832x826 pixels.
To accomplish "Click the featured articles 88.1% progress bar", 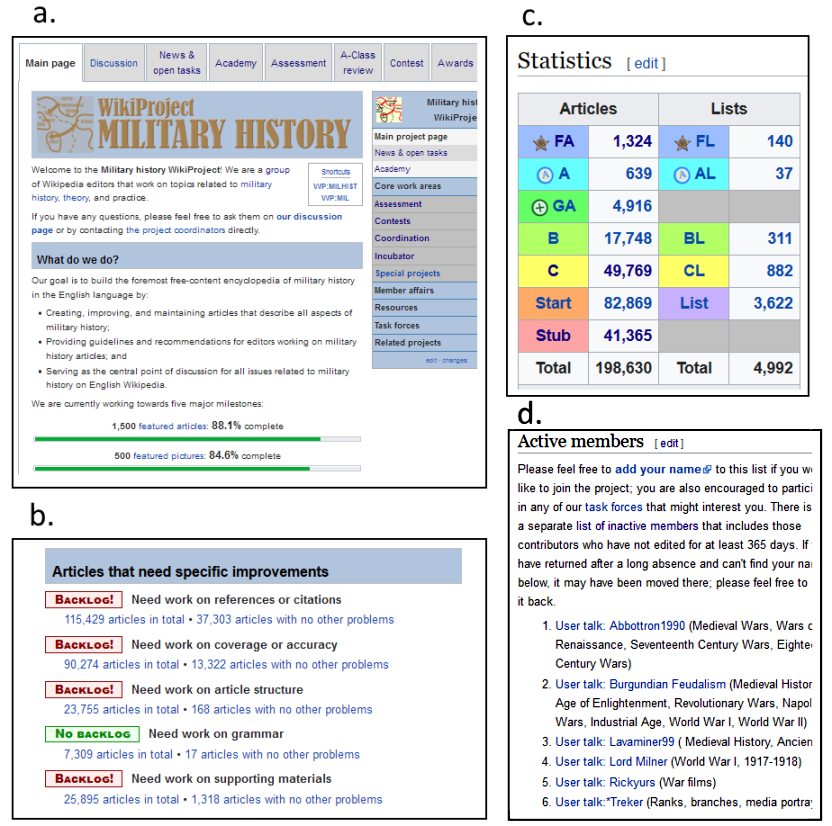I will pos(197,439).
